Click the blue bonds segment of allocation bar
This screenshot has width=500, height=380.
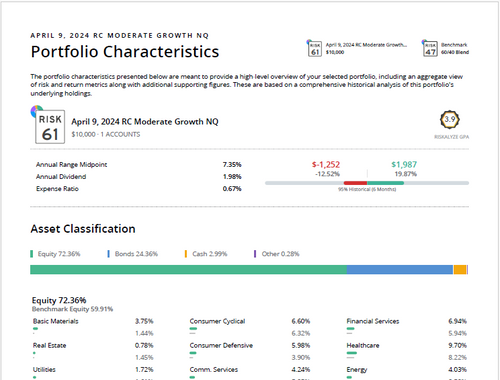pos(400,270)
